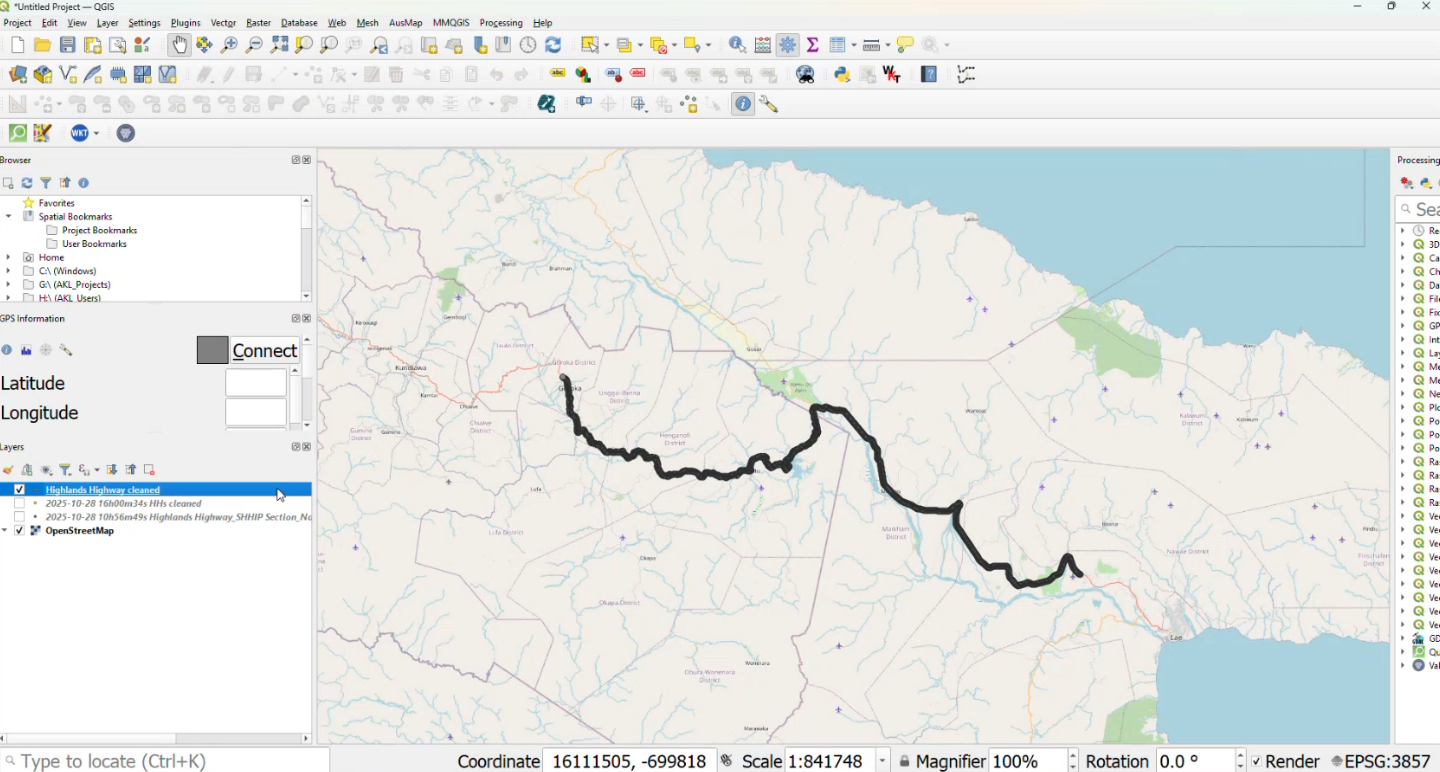Image resolution: width=1440 pixels, height=772 pixels.
Task: Click the Zoom In magnifier tool
Action: tap(229, 45)
